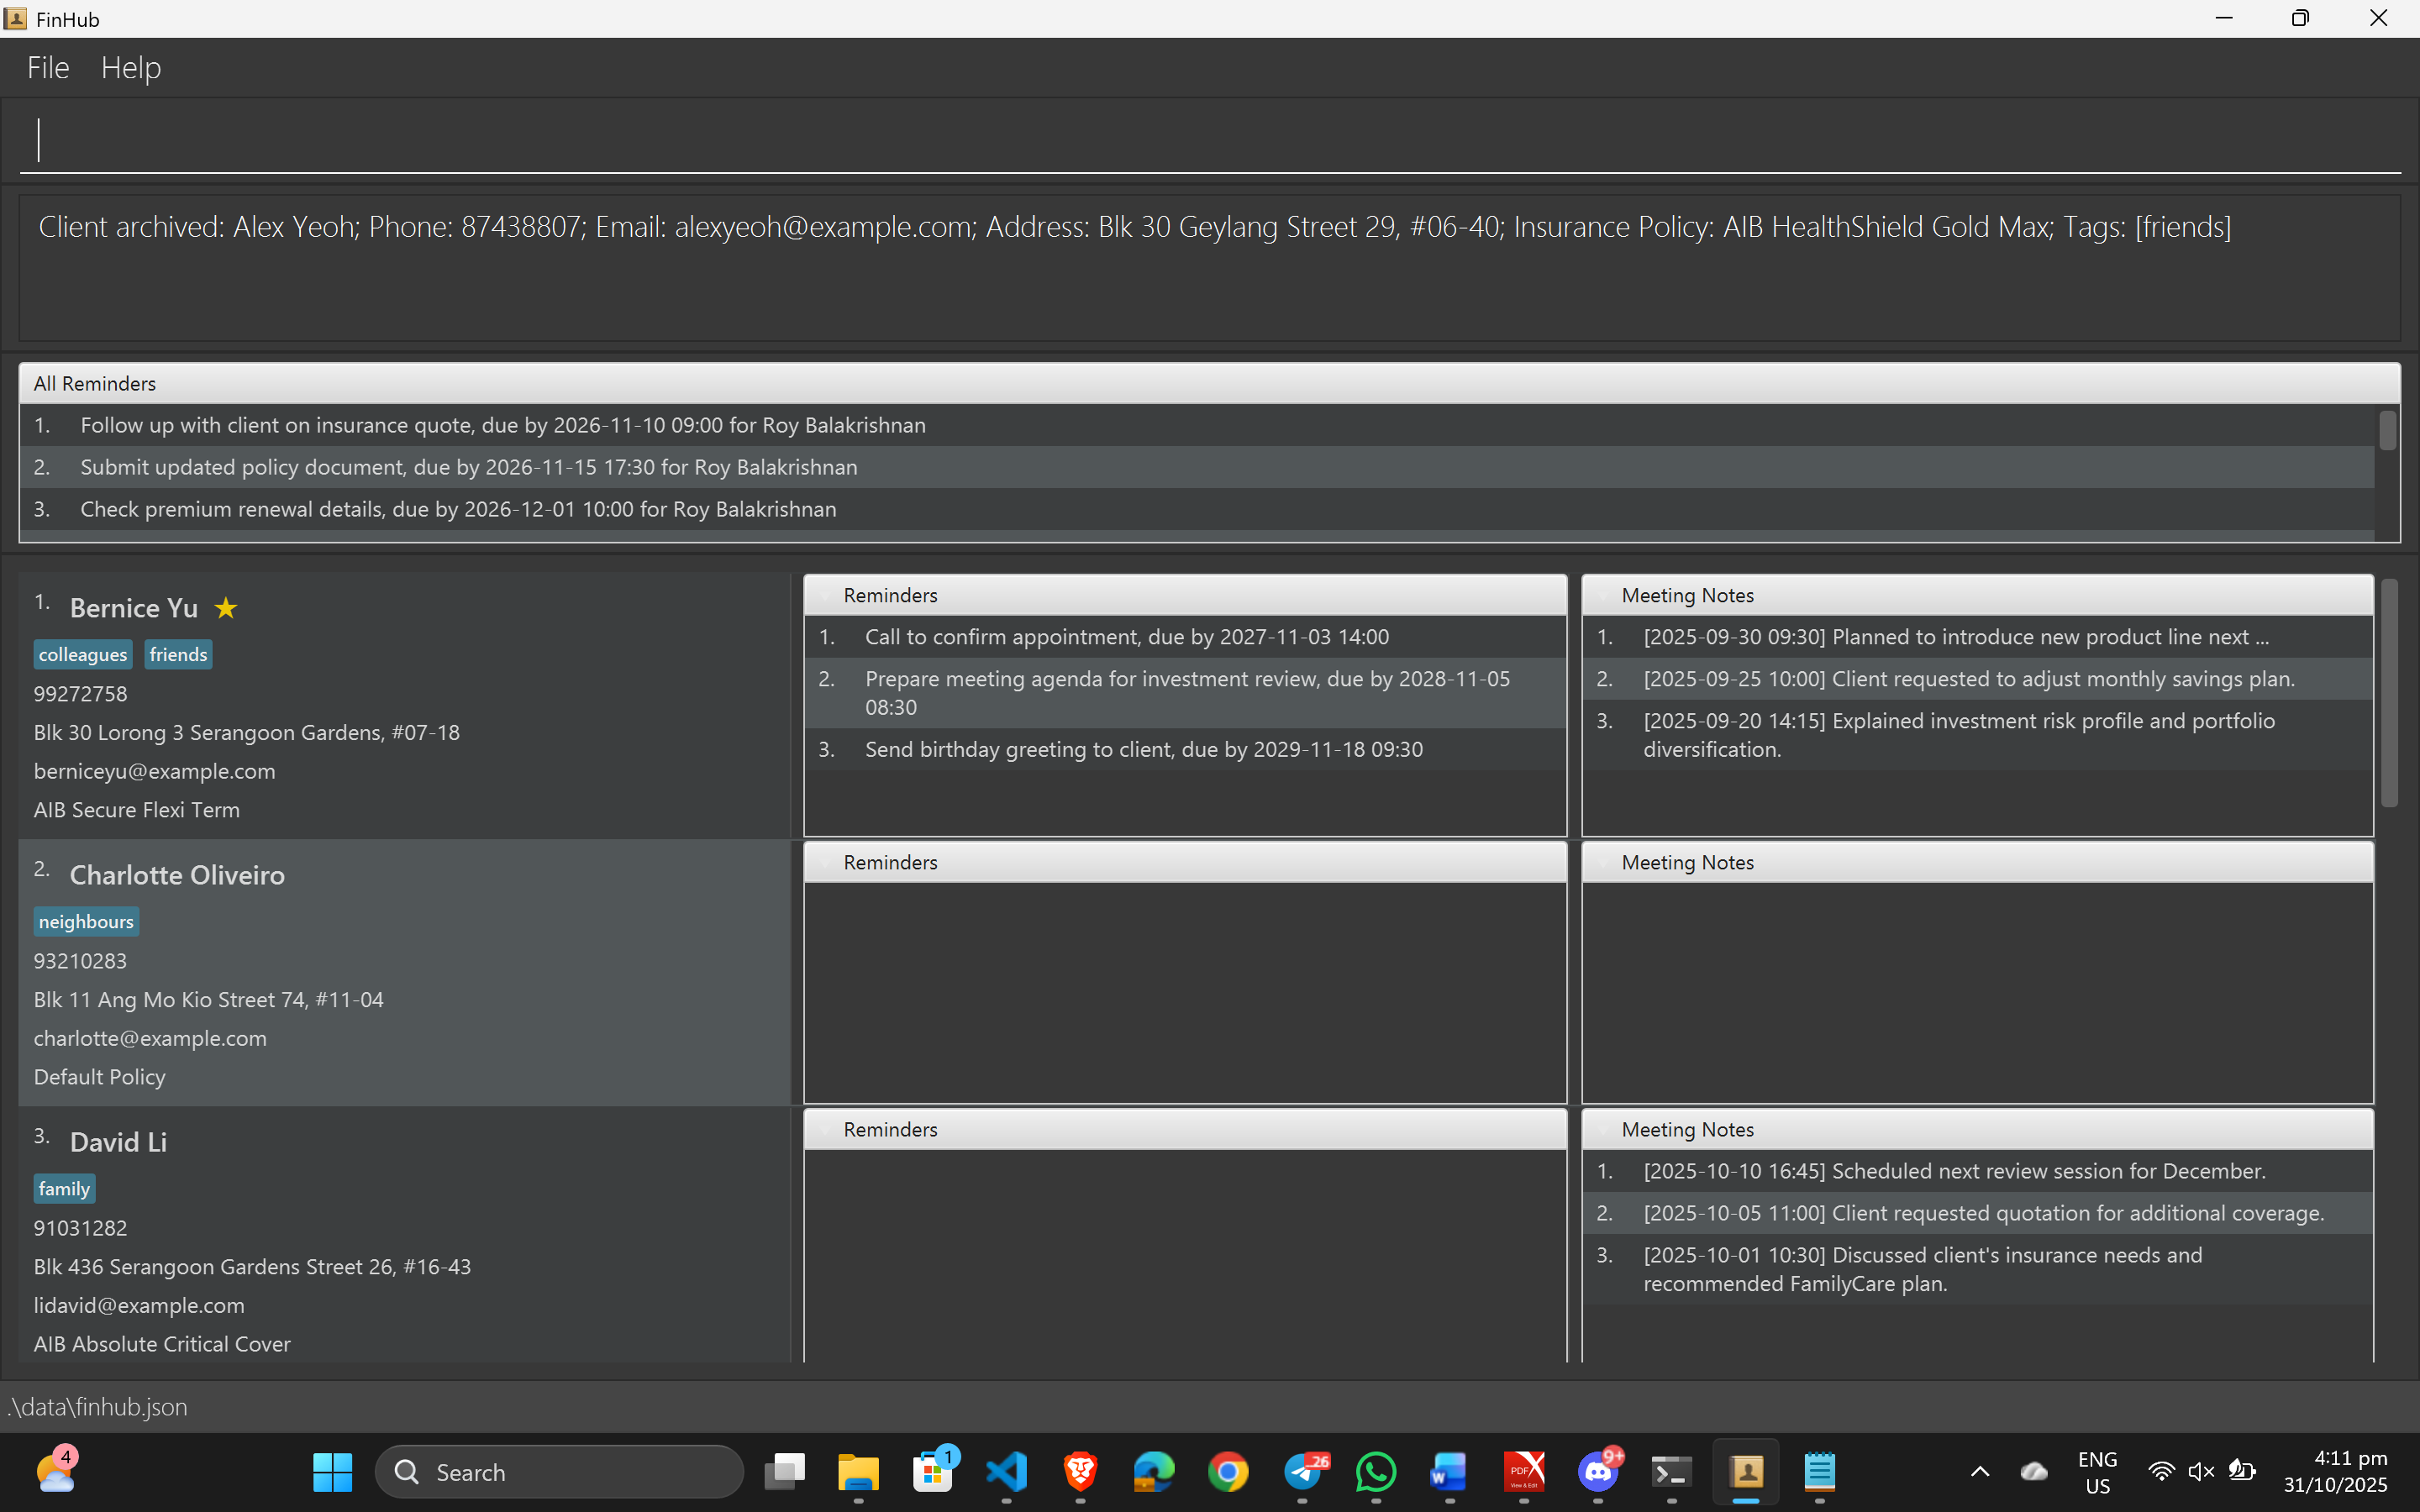Open Microsoft Word from the taskbar
The width and height of the screenshot is (2420, 1512).
point(1450,1472)
